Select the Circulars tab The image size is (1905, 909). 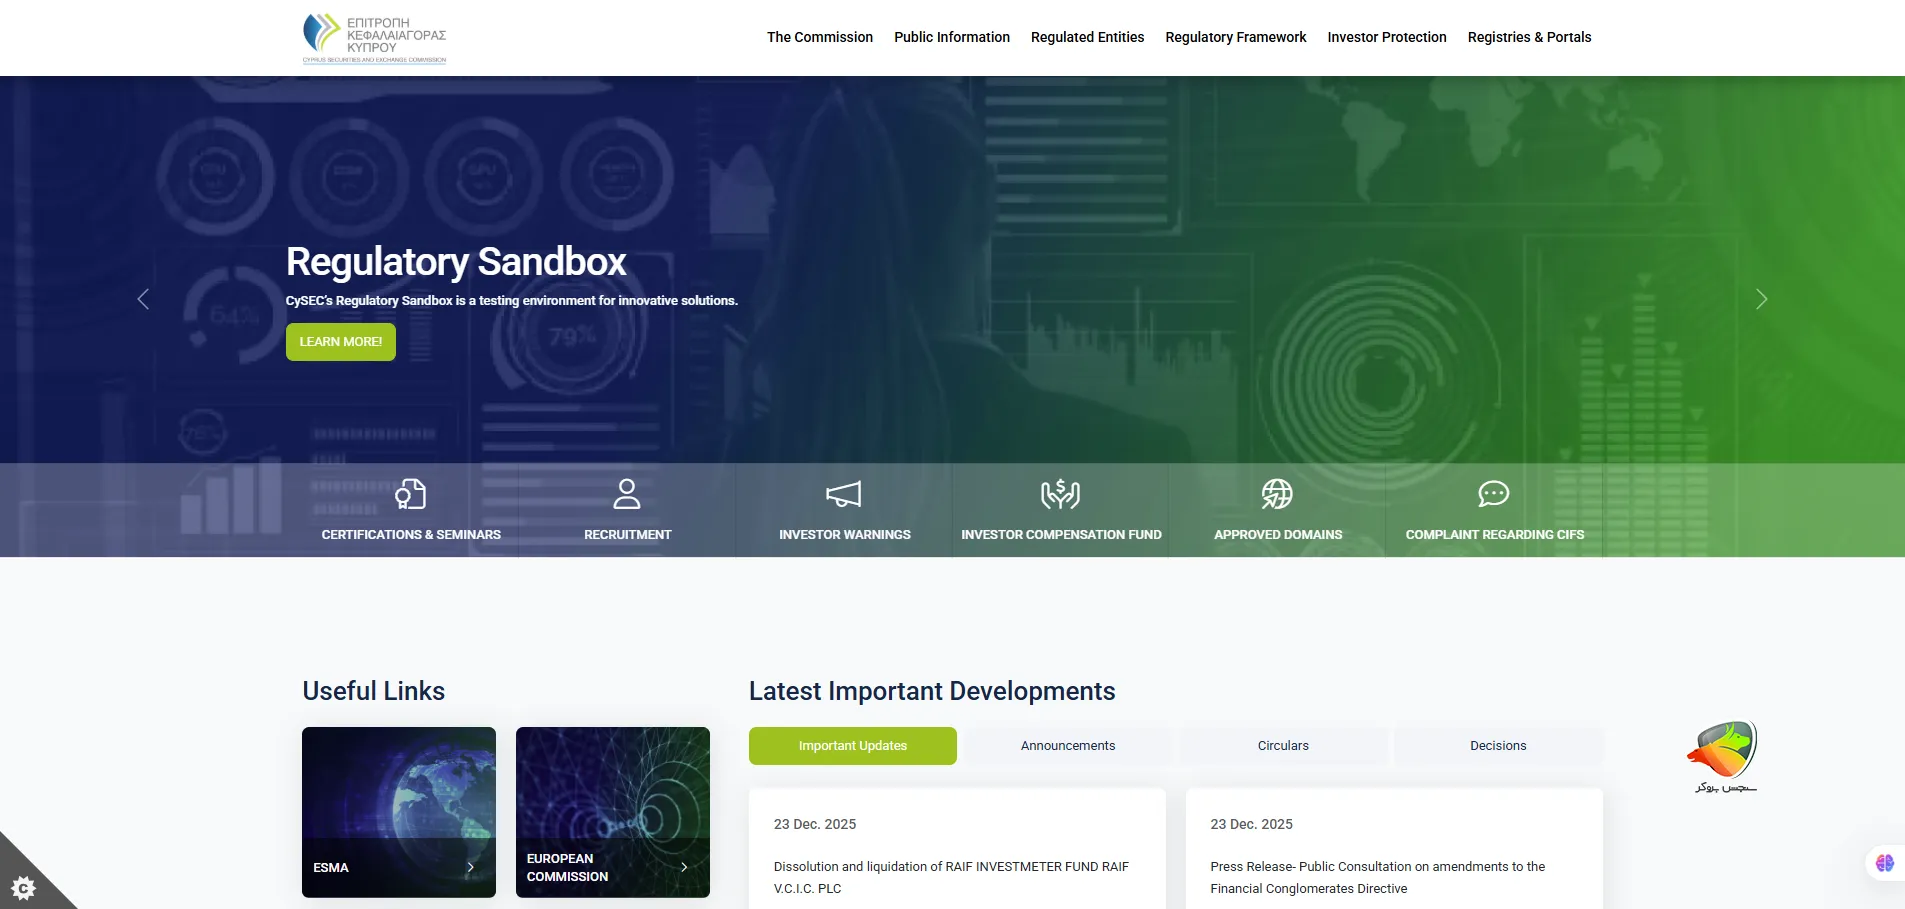pyautogui.click(x=1283, y=746)
